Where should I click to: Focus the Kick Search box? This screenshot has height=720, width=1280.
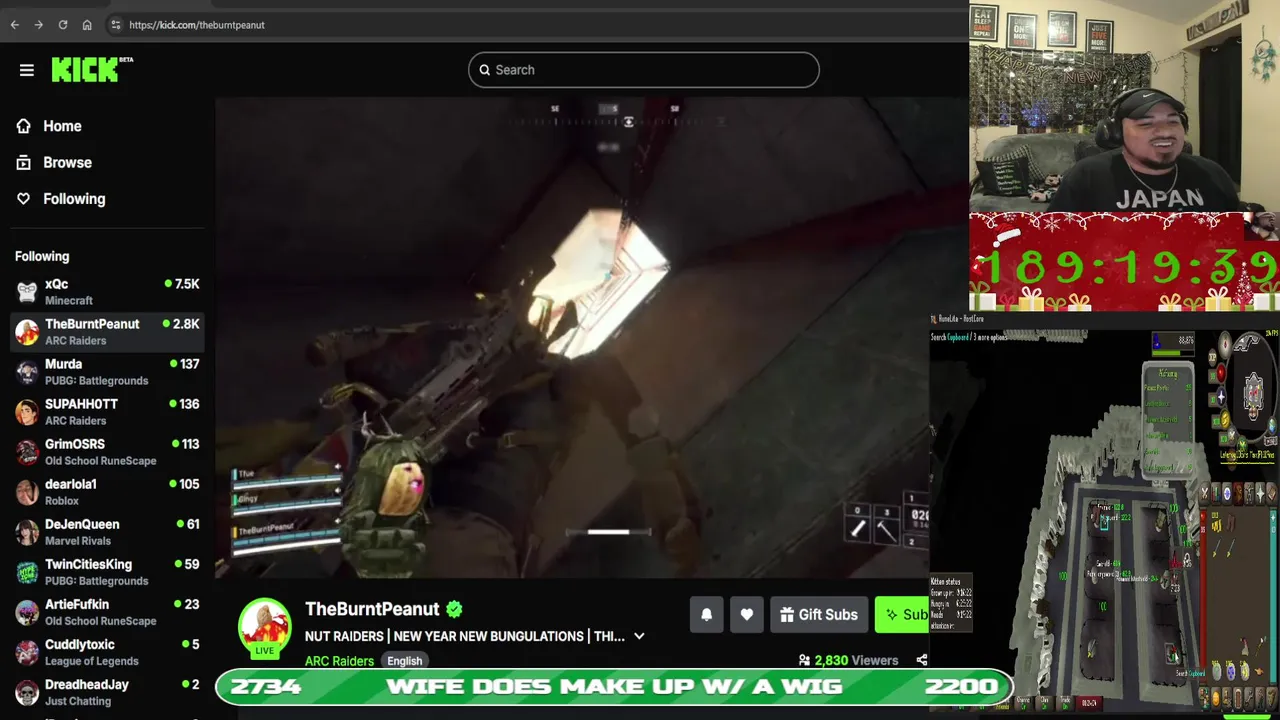(x=644, y=70)
